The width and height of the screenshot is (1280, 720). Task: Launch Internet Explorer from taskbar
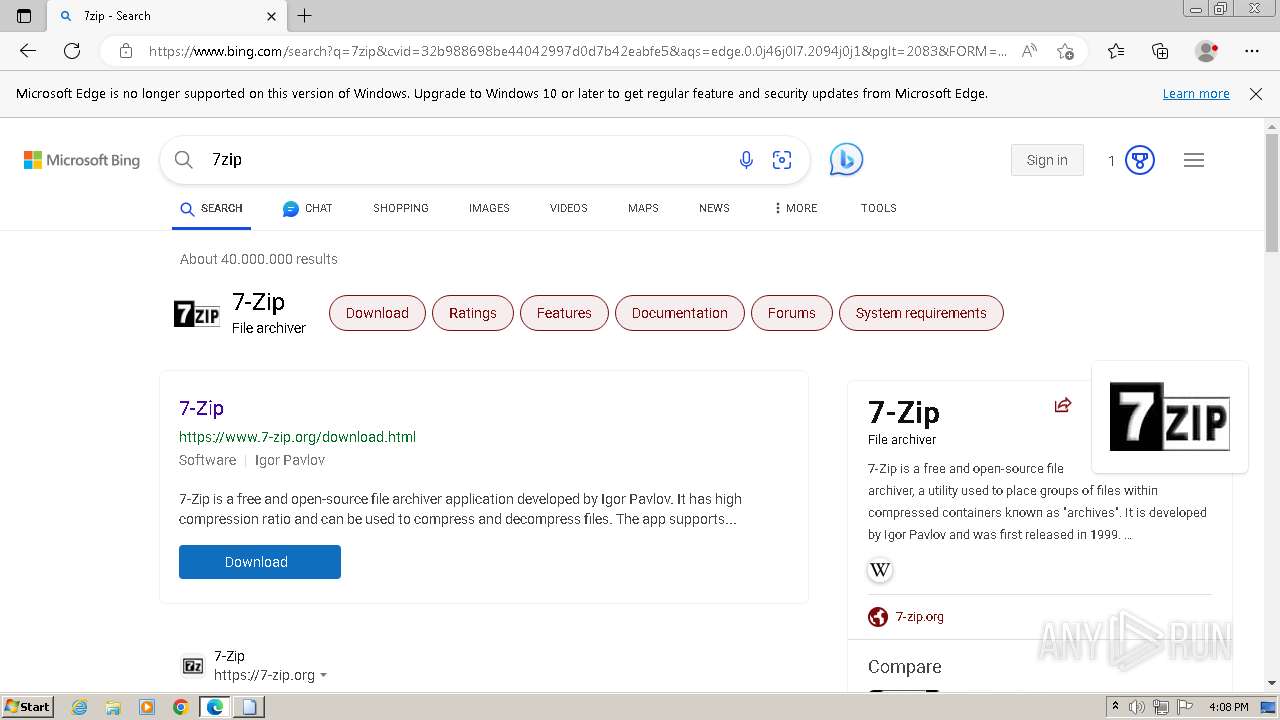coord(80,707)
